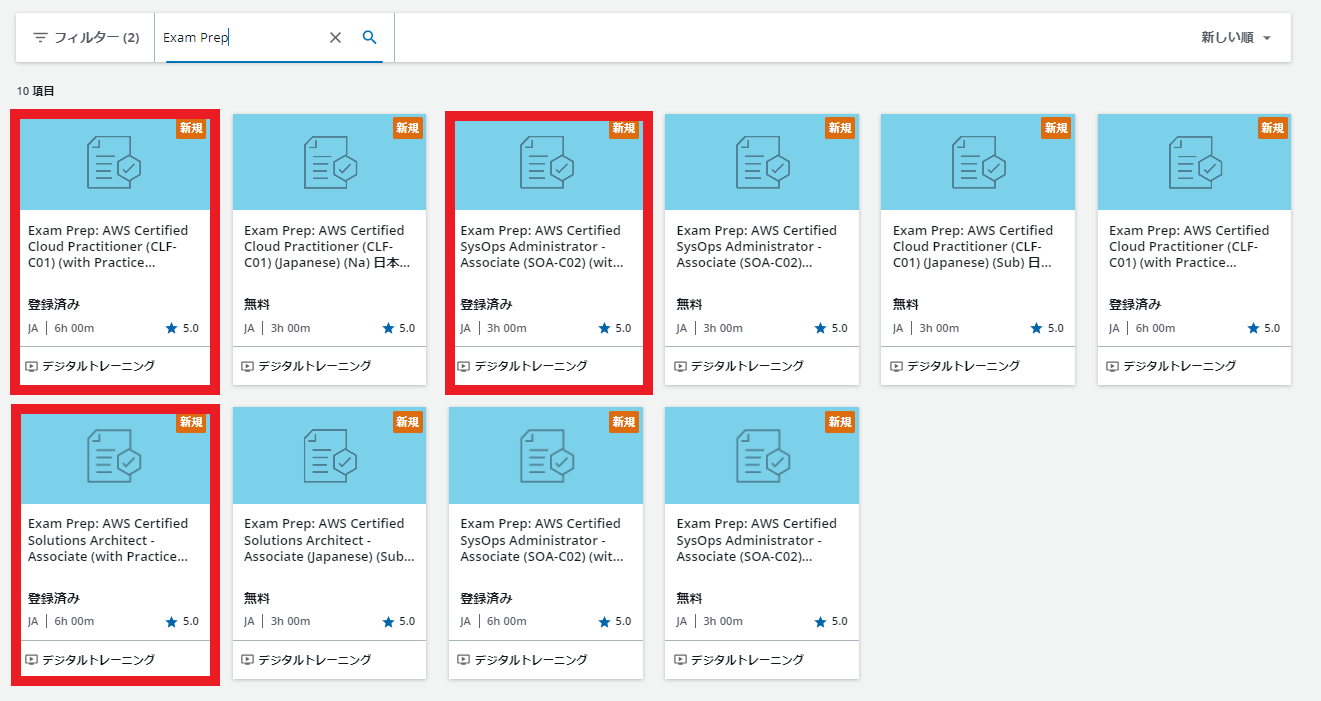Click star rating on 6h 00m SysOps card
The height and width of the screenshot is (701, 1321).
(x=614, y=621)
